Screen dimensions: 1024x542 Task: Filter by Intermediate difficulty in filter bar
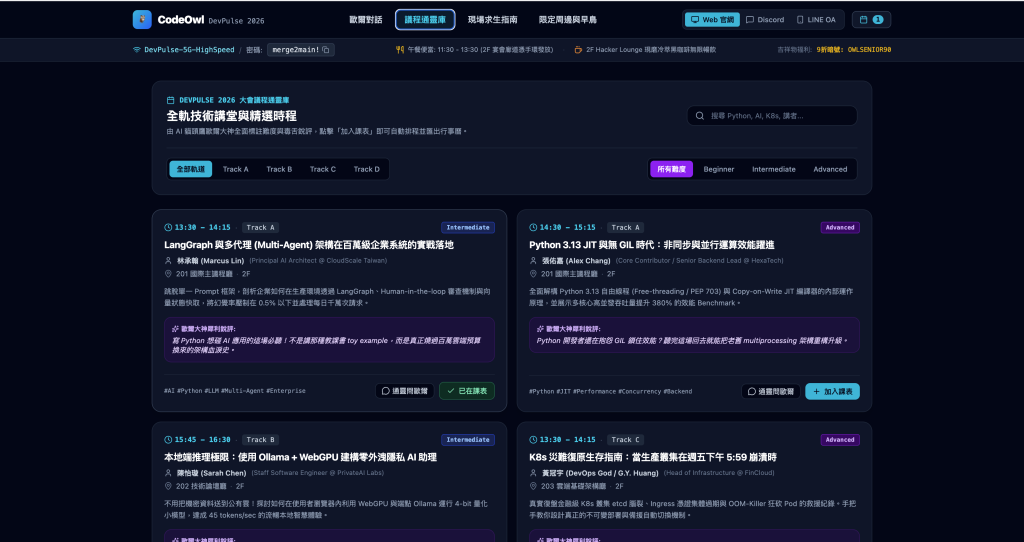pyautogui.click(x=774, y=169)
